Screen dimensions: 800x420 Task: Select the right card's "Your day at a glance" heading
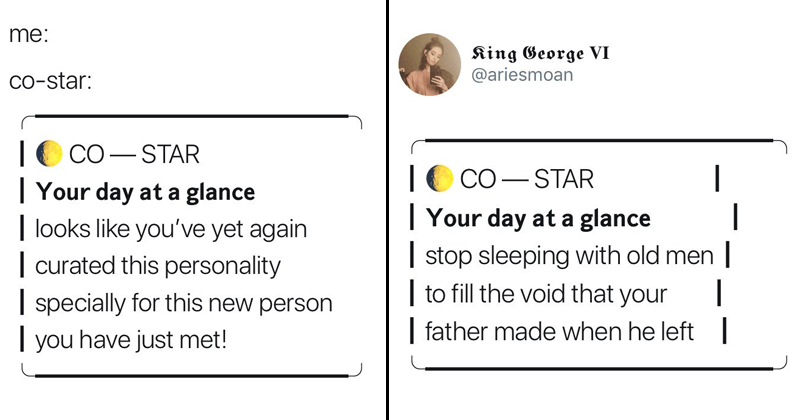(x=538, y=217)
